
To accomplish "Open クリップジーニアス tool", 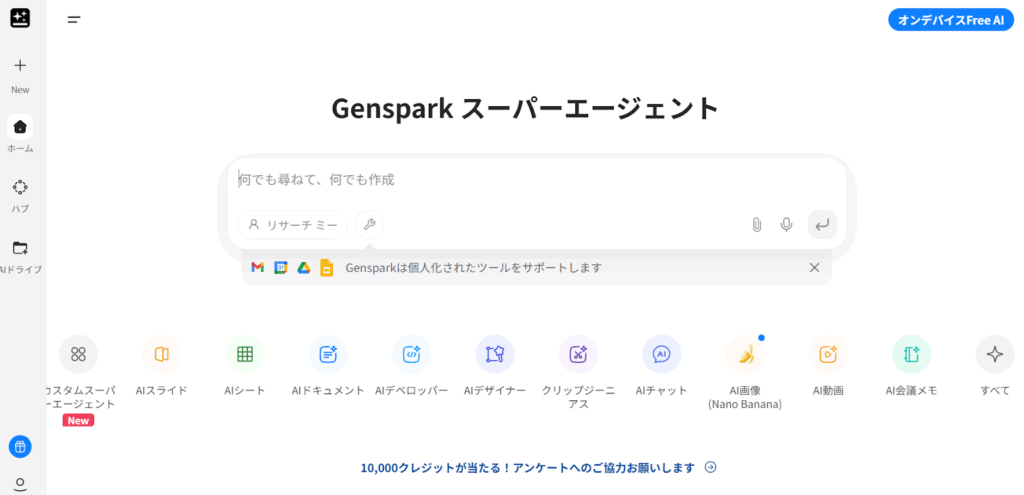I will point(578,354).
